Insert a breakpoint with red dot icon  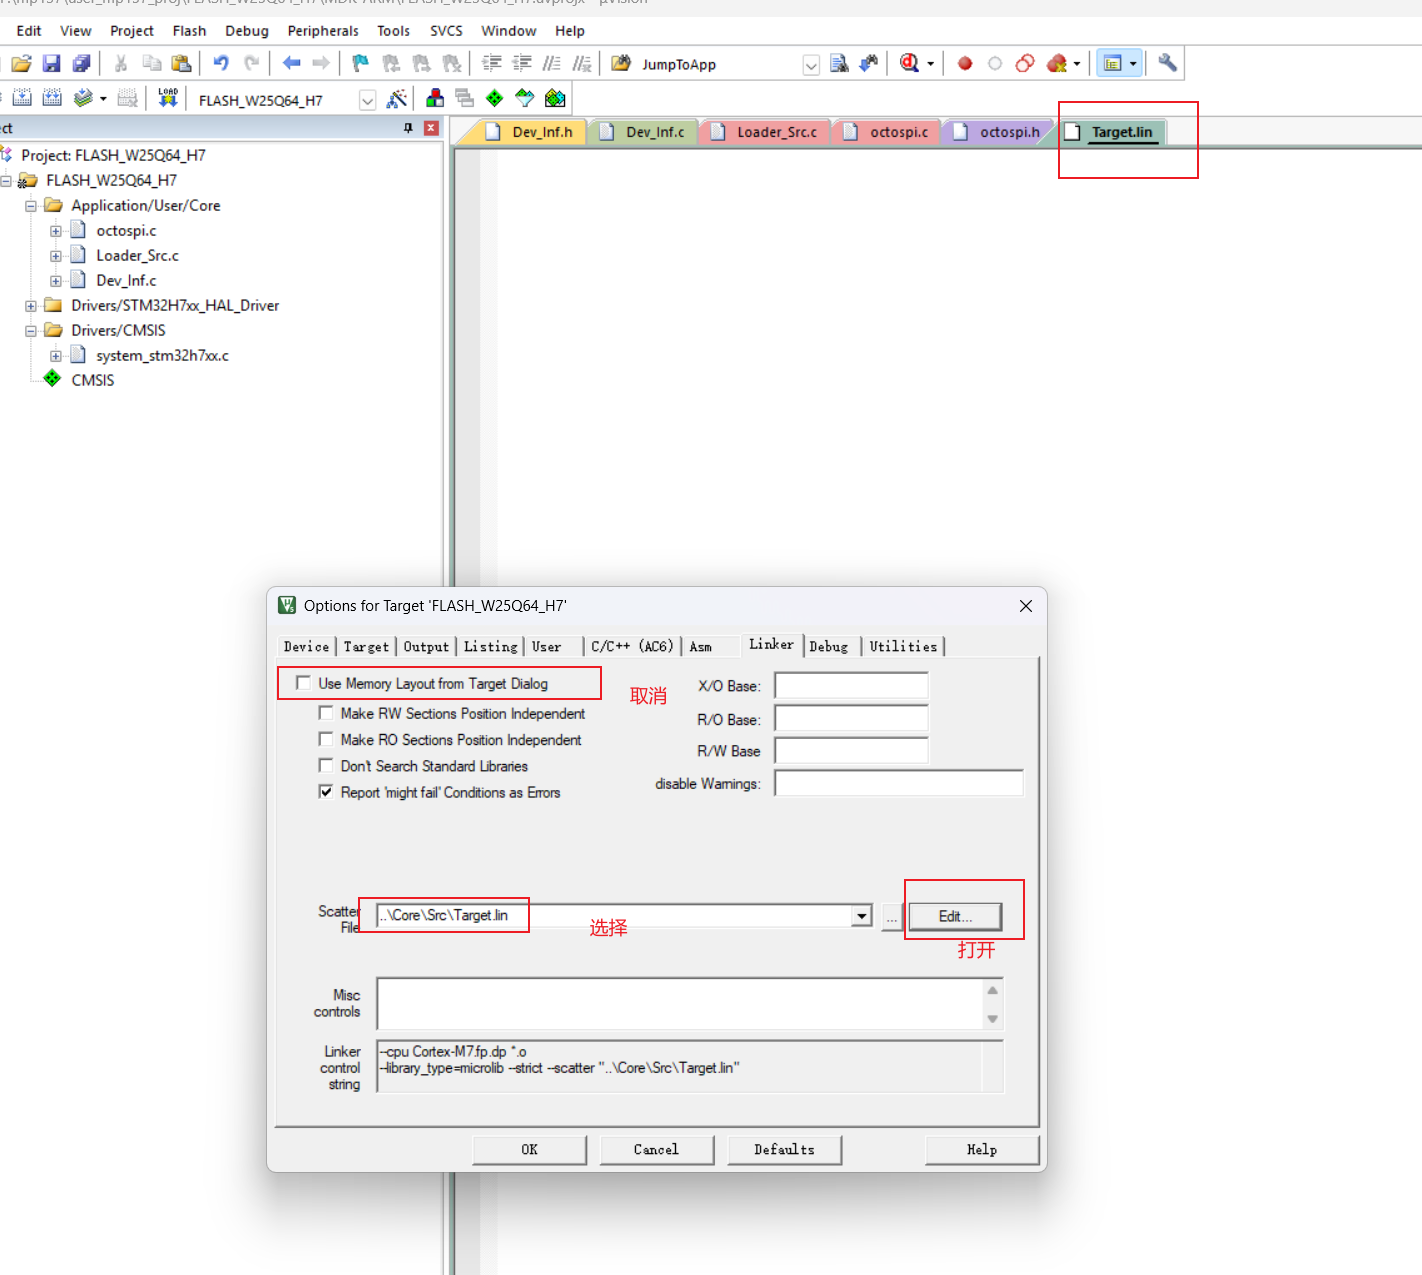(965, 64)
